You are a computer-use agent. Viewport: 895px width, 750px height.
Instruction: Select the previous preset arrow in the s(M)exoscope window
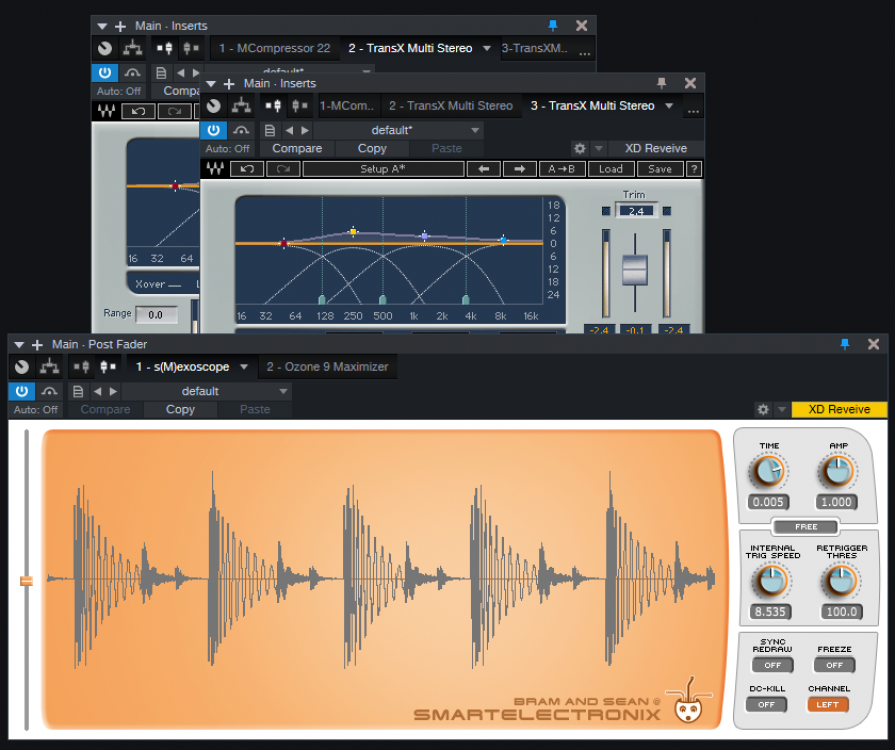(98, 392)
